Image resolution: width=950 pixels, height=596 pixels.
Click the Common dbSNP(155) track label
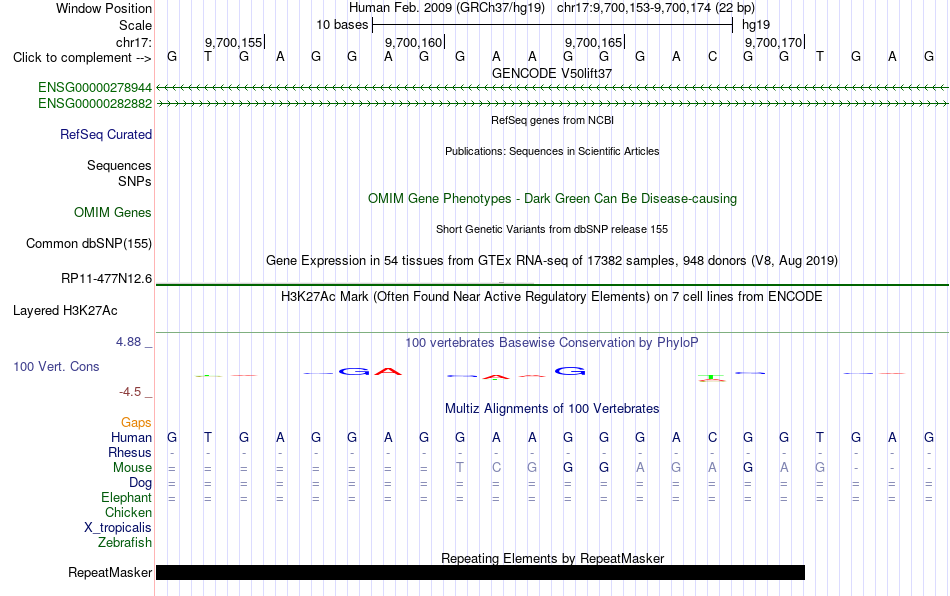[89, 243]
